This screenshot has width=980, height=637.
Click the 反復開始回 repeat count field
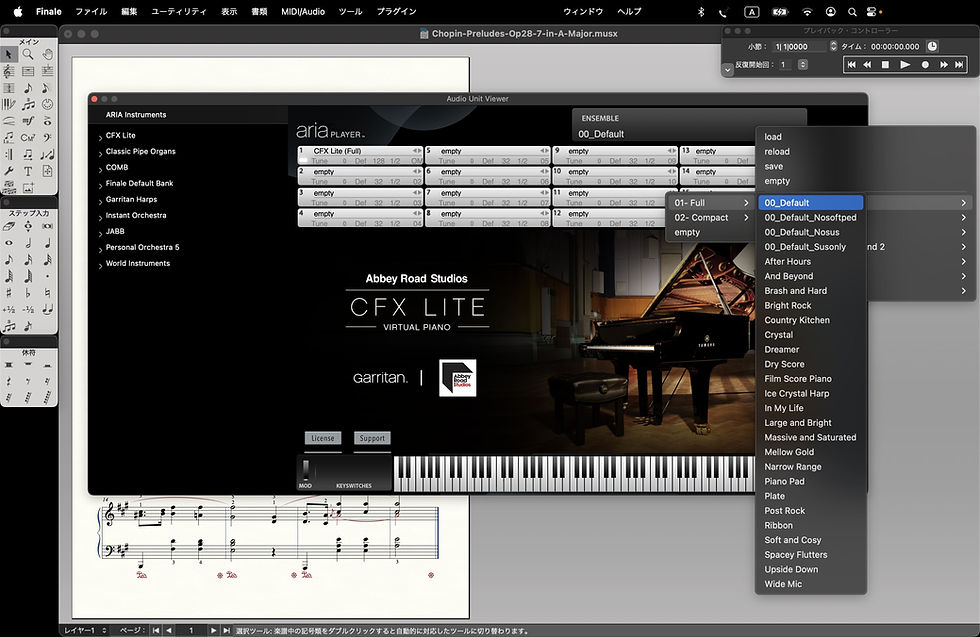tap(786, 64)
